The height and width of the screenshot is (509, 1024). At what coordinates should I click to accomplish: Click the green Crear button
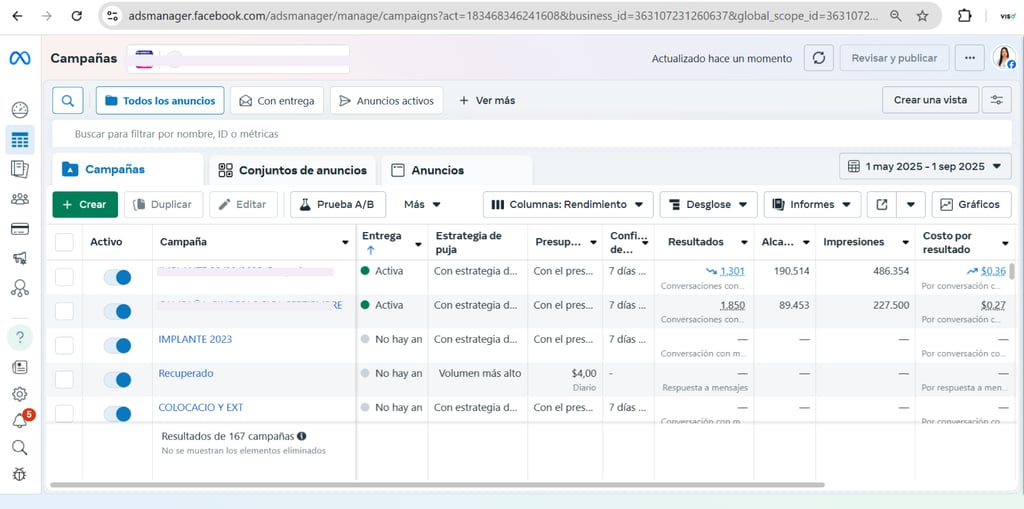[x=85, y=205]
